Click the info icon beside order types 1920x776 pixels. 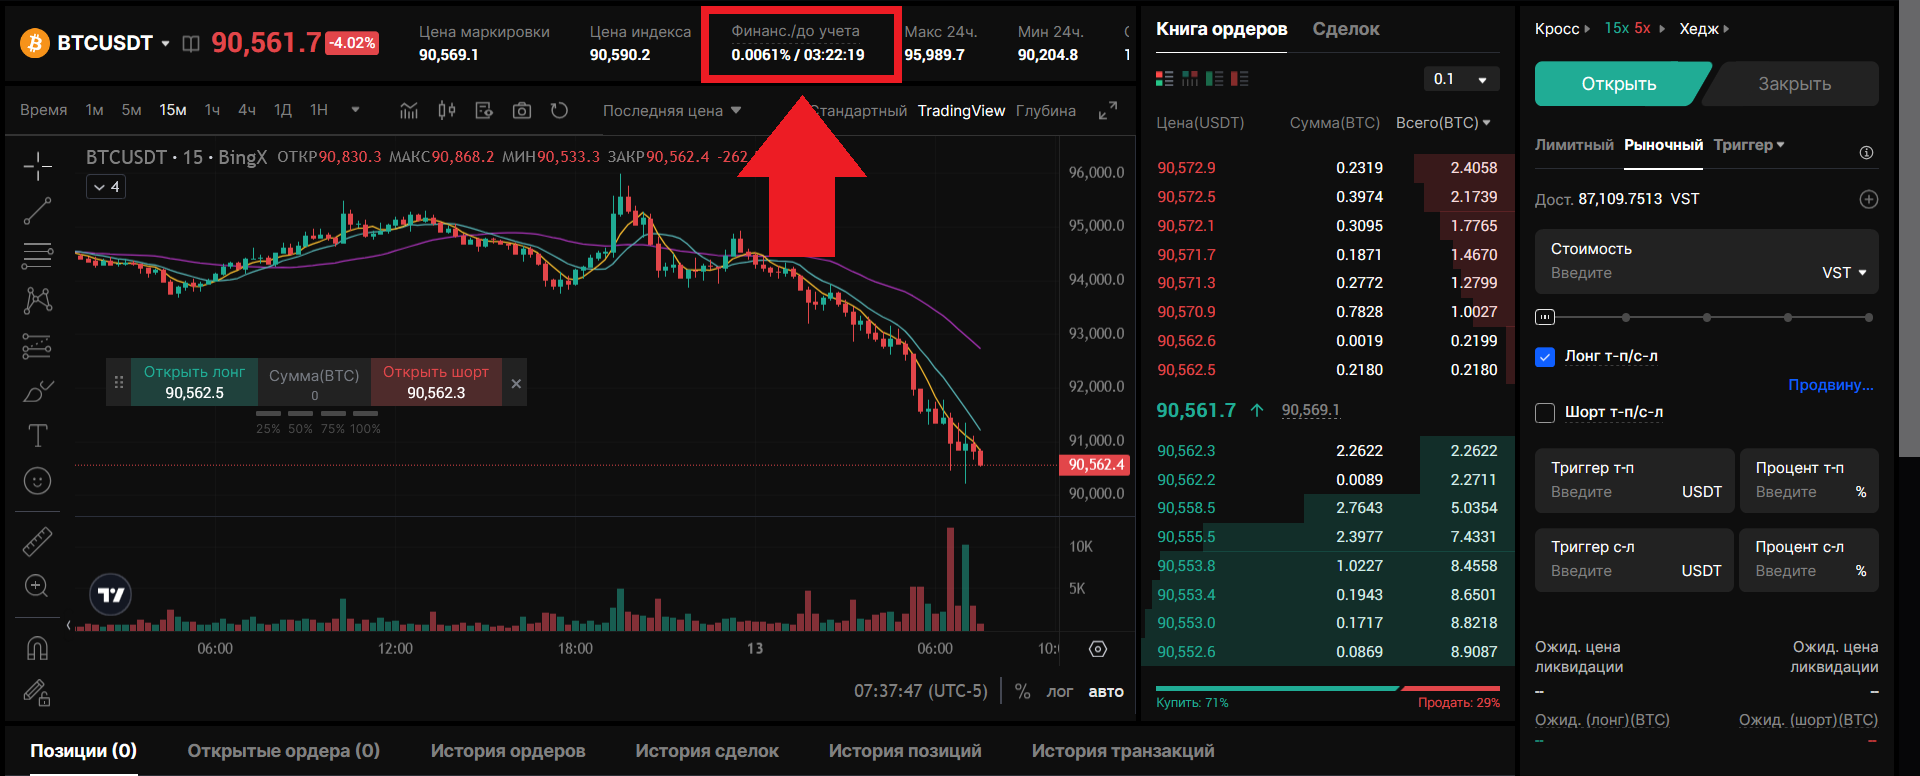point(1866,153)
